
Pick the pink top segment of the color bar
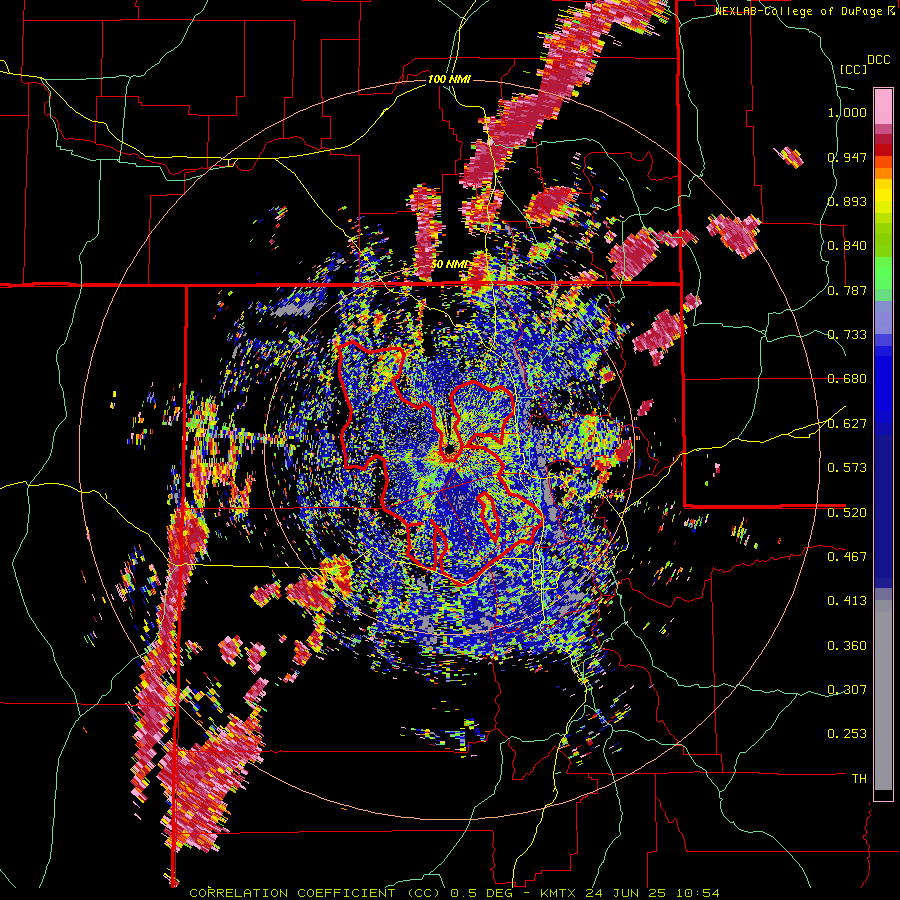883,107
